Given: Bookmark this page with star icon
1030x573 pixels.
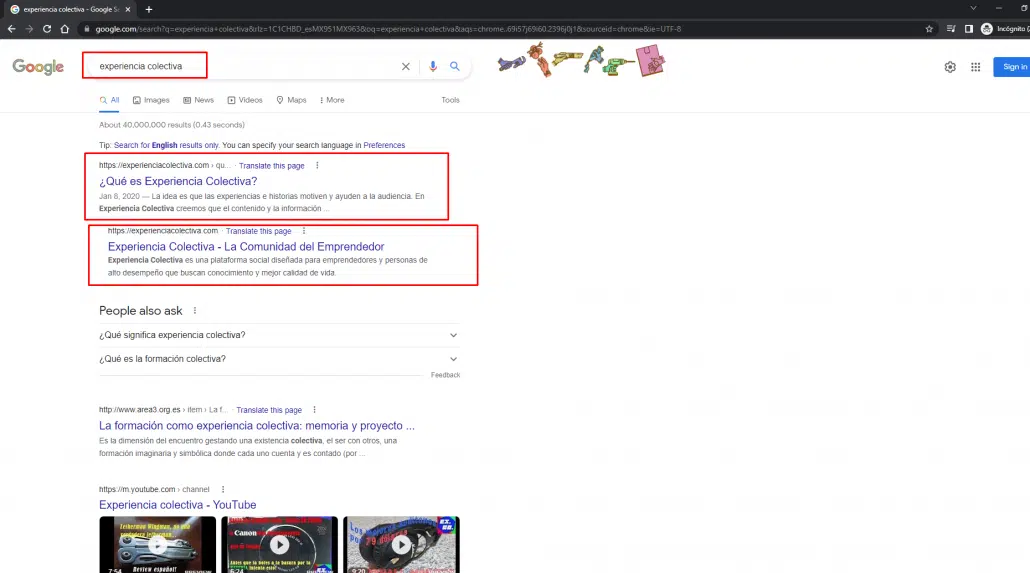Looking at the screenshot, I should click(929, 29).
